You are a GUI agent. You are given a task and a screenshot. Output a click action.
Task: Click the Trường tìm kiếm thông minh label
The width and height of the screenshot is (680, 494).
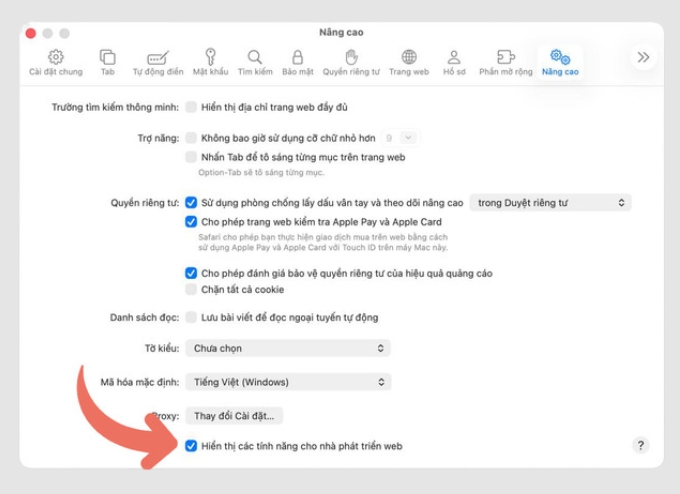(115, 107)
